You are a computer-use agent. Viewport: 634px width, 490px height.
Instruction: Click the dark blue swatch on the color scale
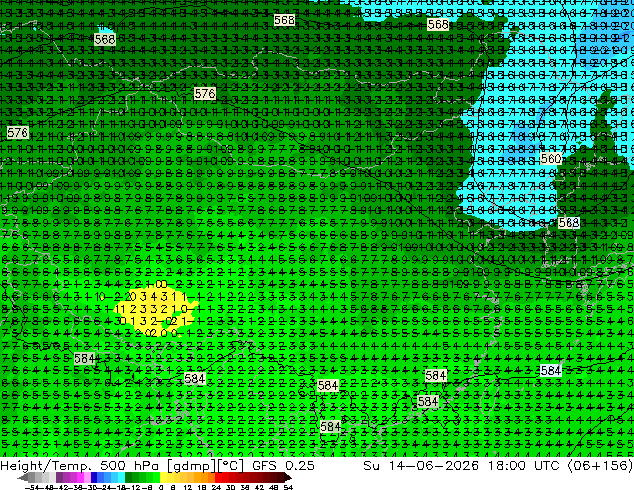click(94, 478)
